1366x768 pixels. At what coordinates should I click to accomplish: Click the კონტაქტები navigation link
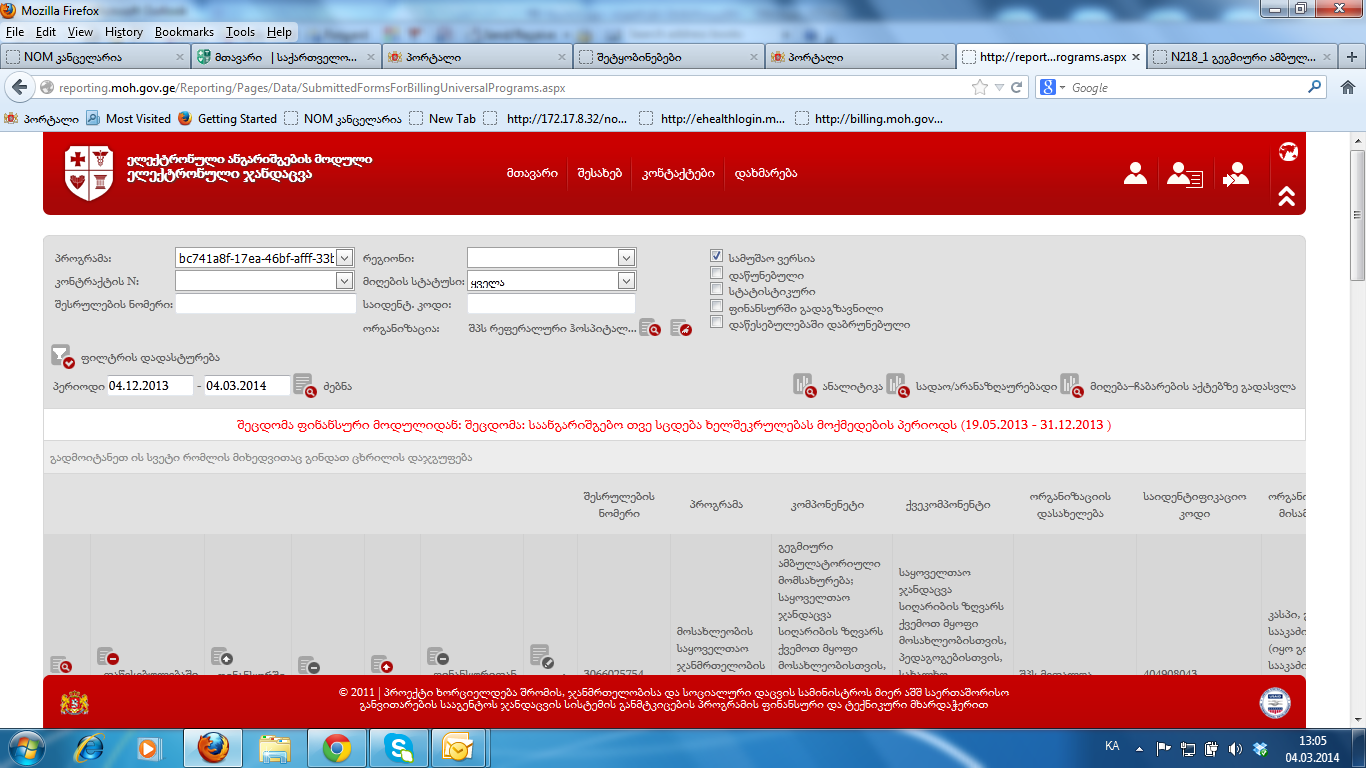[678, 173]
